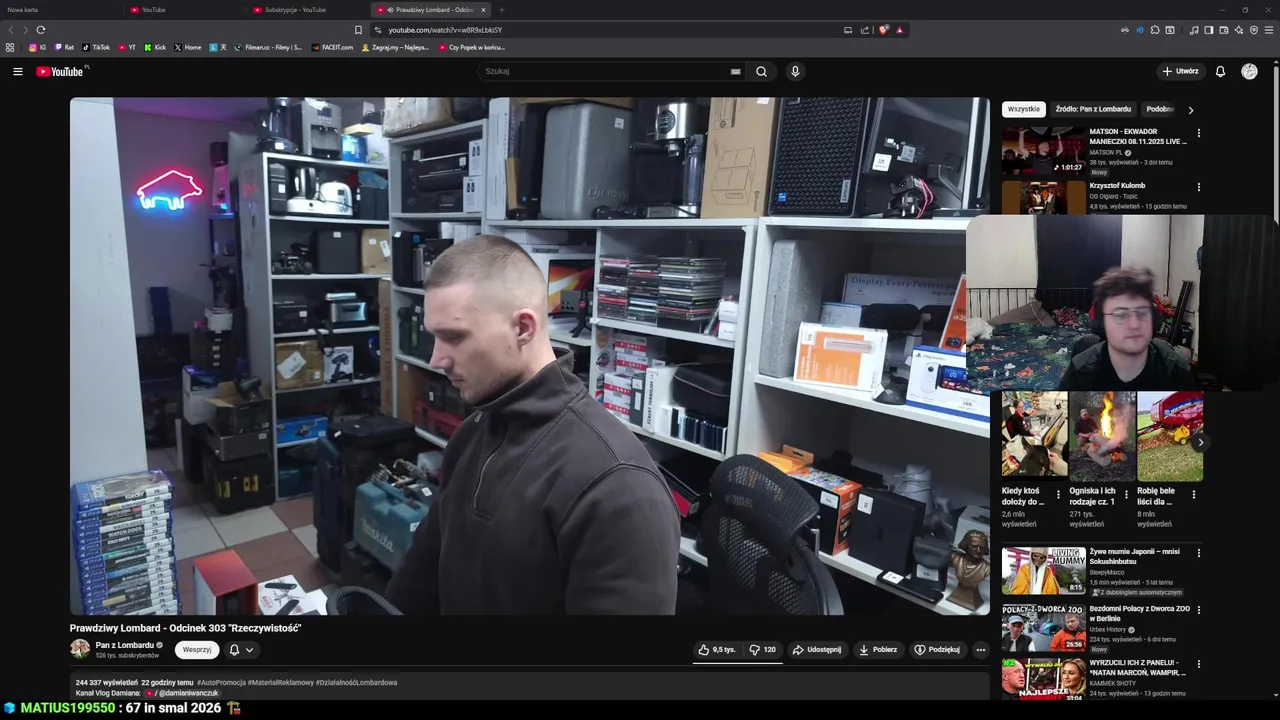Viewport: 1280px width, 720px height.
Task: Select the Wszystkie filter chip
Action: pos(1024,109)
